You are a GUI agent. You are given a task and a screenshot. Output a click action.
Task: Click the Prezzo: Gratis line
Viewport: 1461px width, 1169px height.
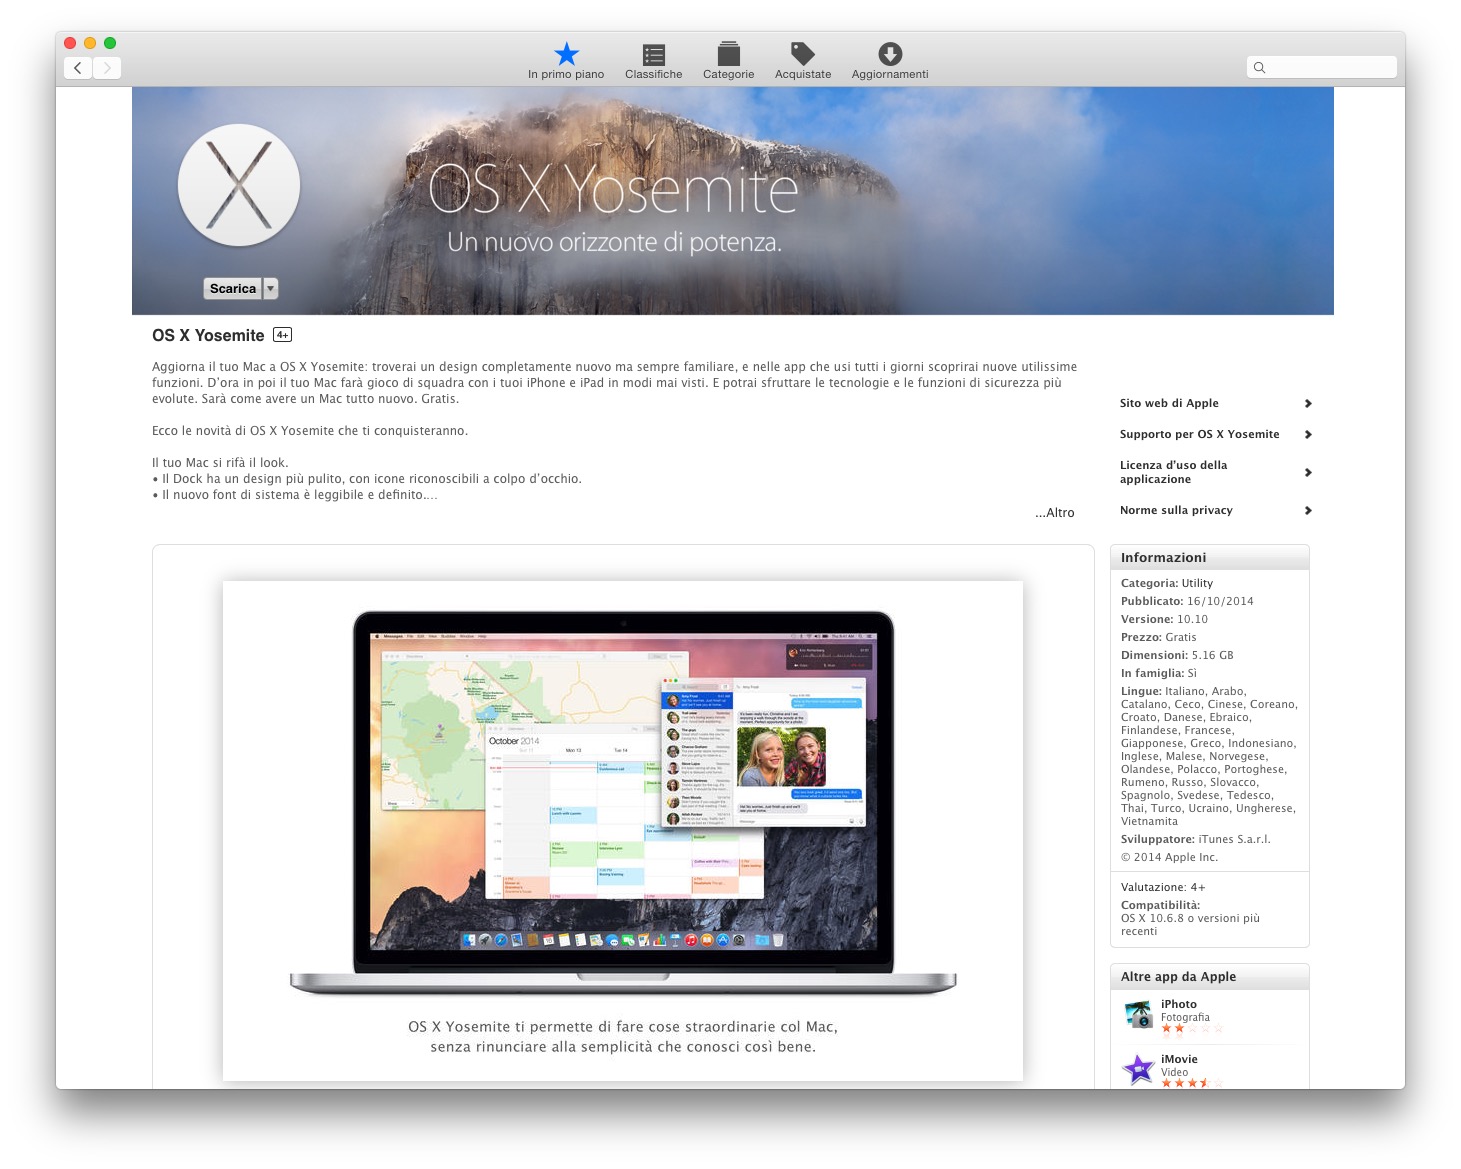[1159, 637]
